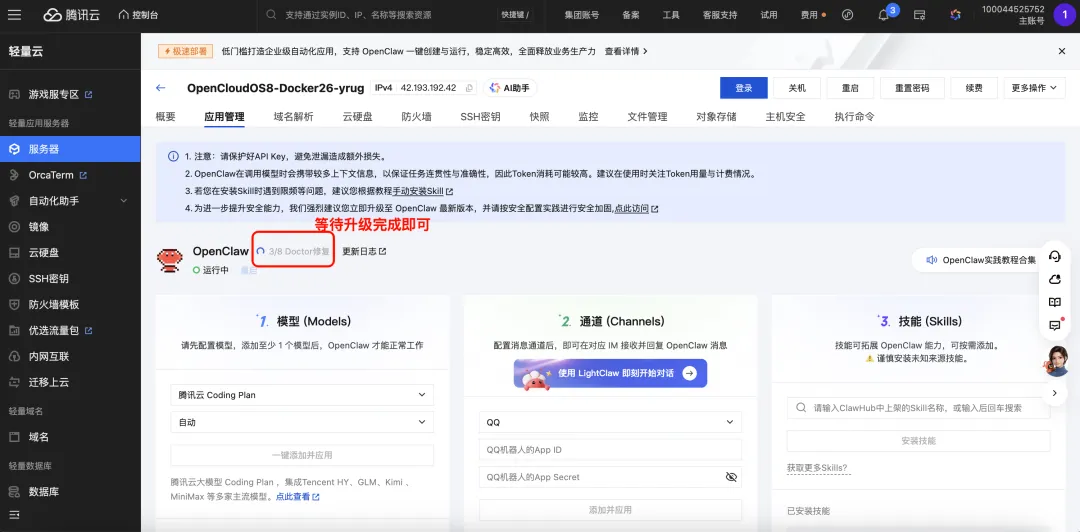Focus the ClawHub Skill search field
1080x532 pixels.
[918, 408]
